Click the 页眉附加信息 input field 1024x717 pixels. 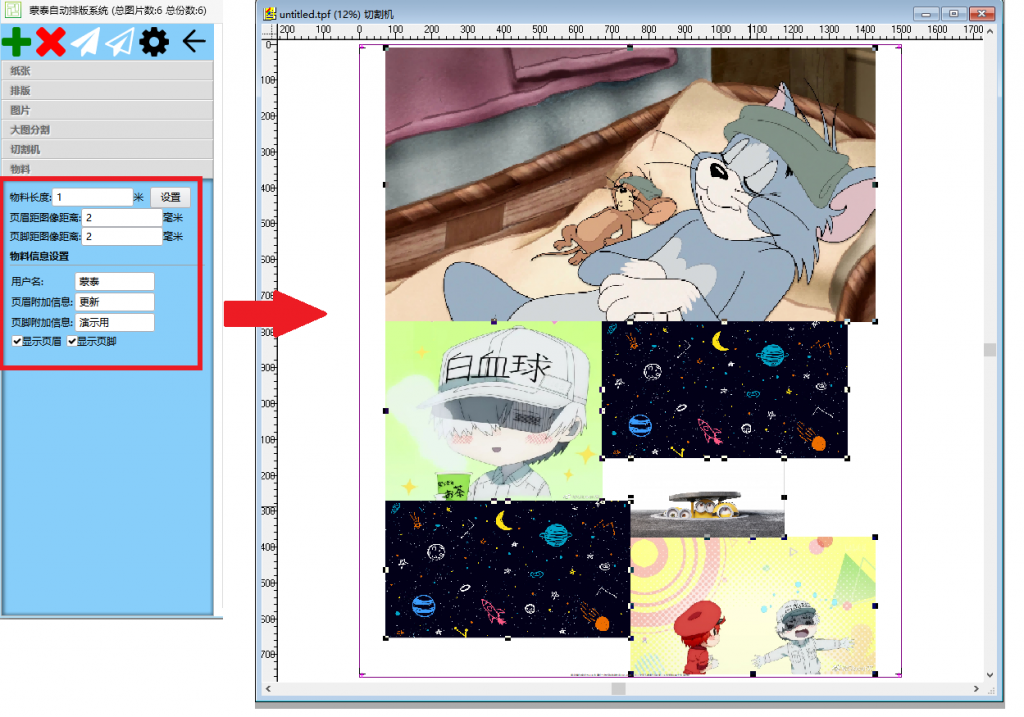point(115,302)
